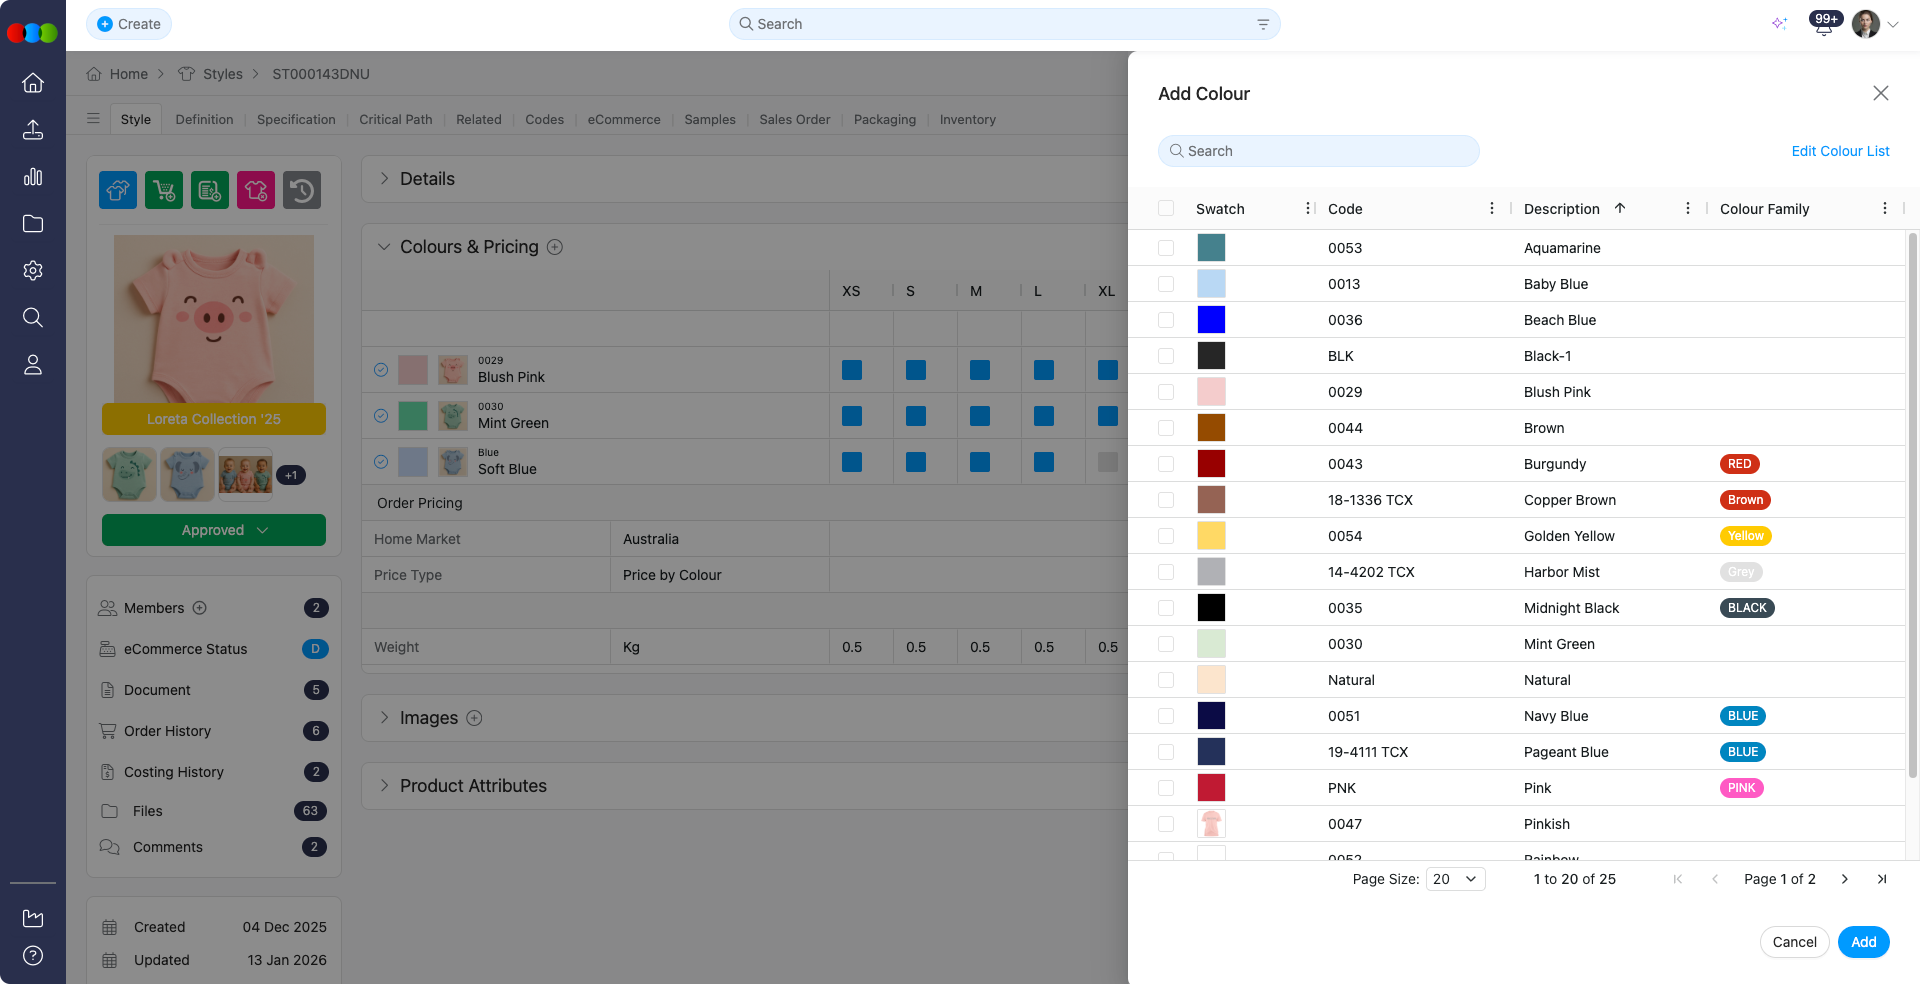Open the Page Size dropdown

(1455, 879)
